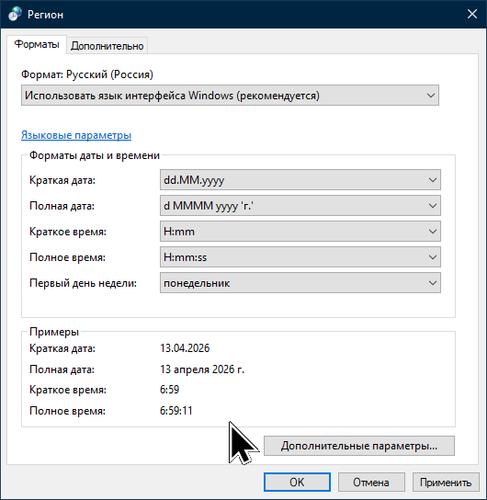Image resolution: width=487 pixels, height=500 pixels.
Task: Click the Применить button
Action: pos(446,482)
